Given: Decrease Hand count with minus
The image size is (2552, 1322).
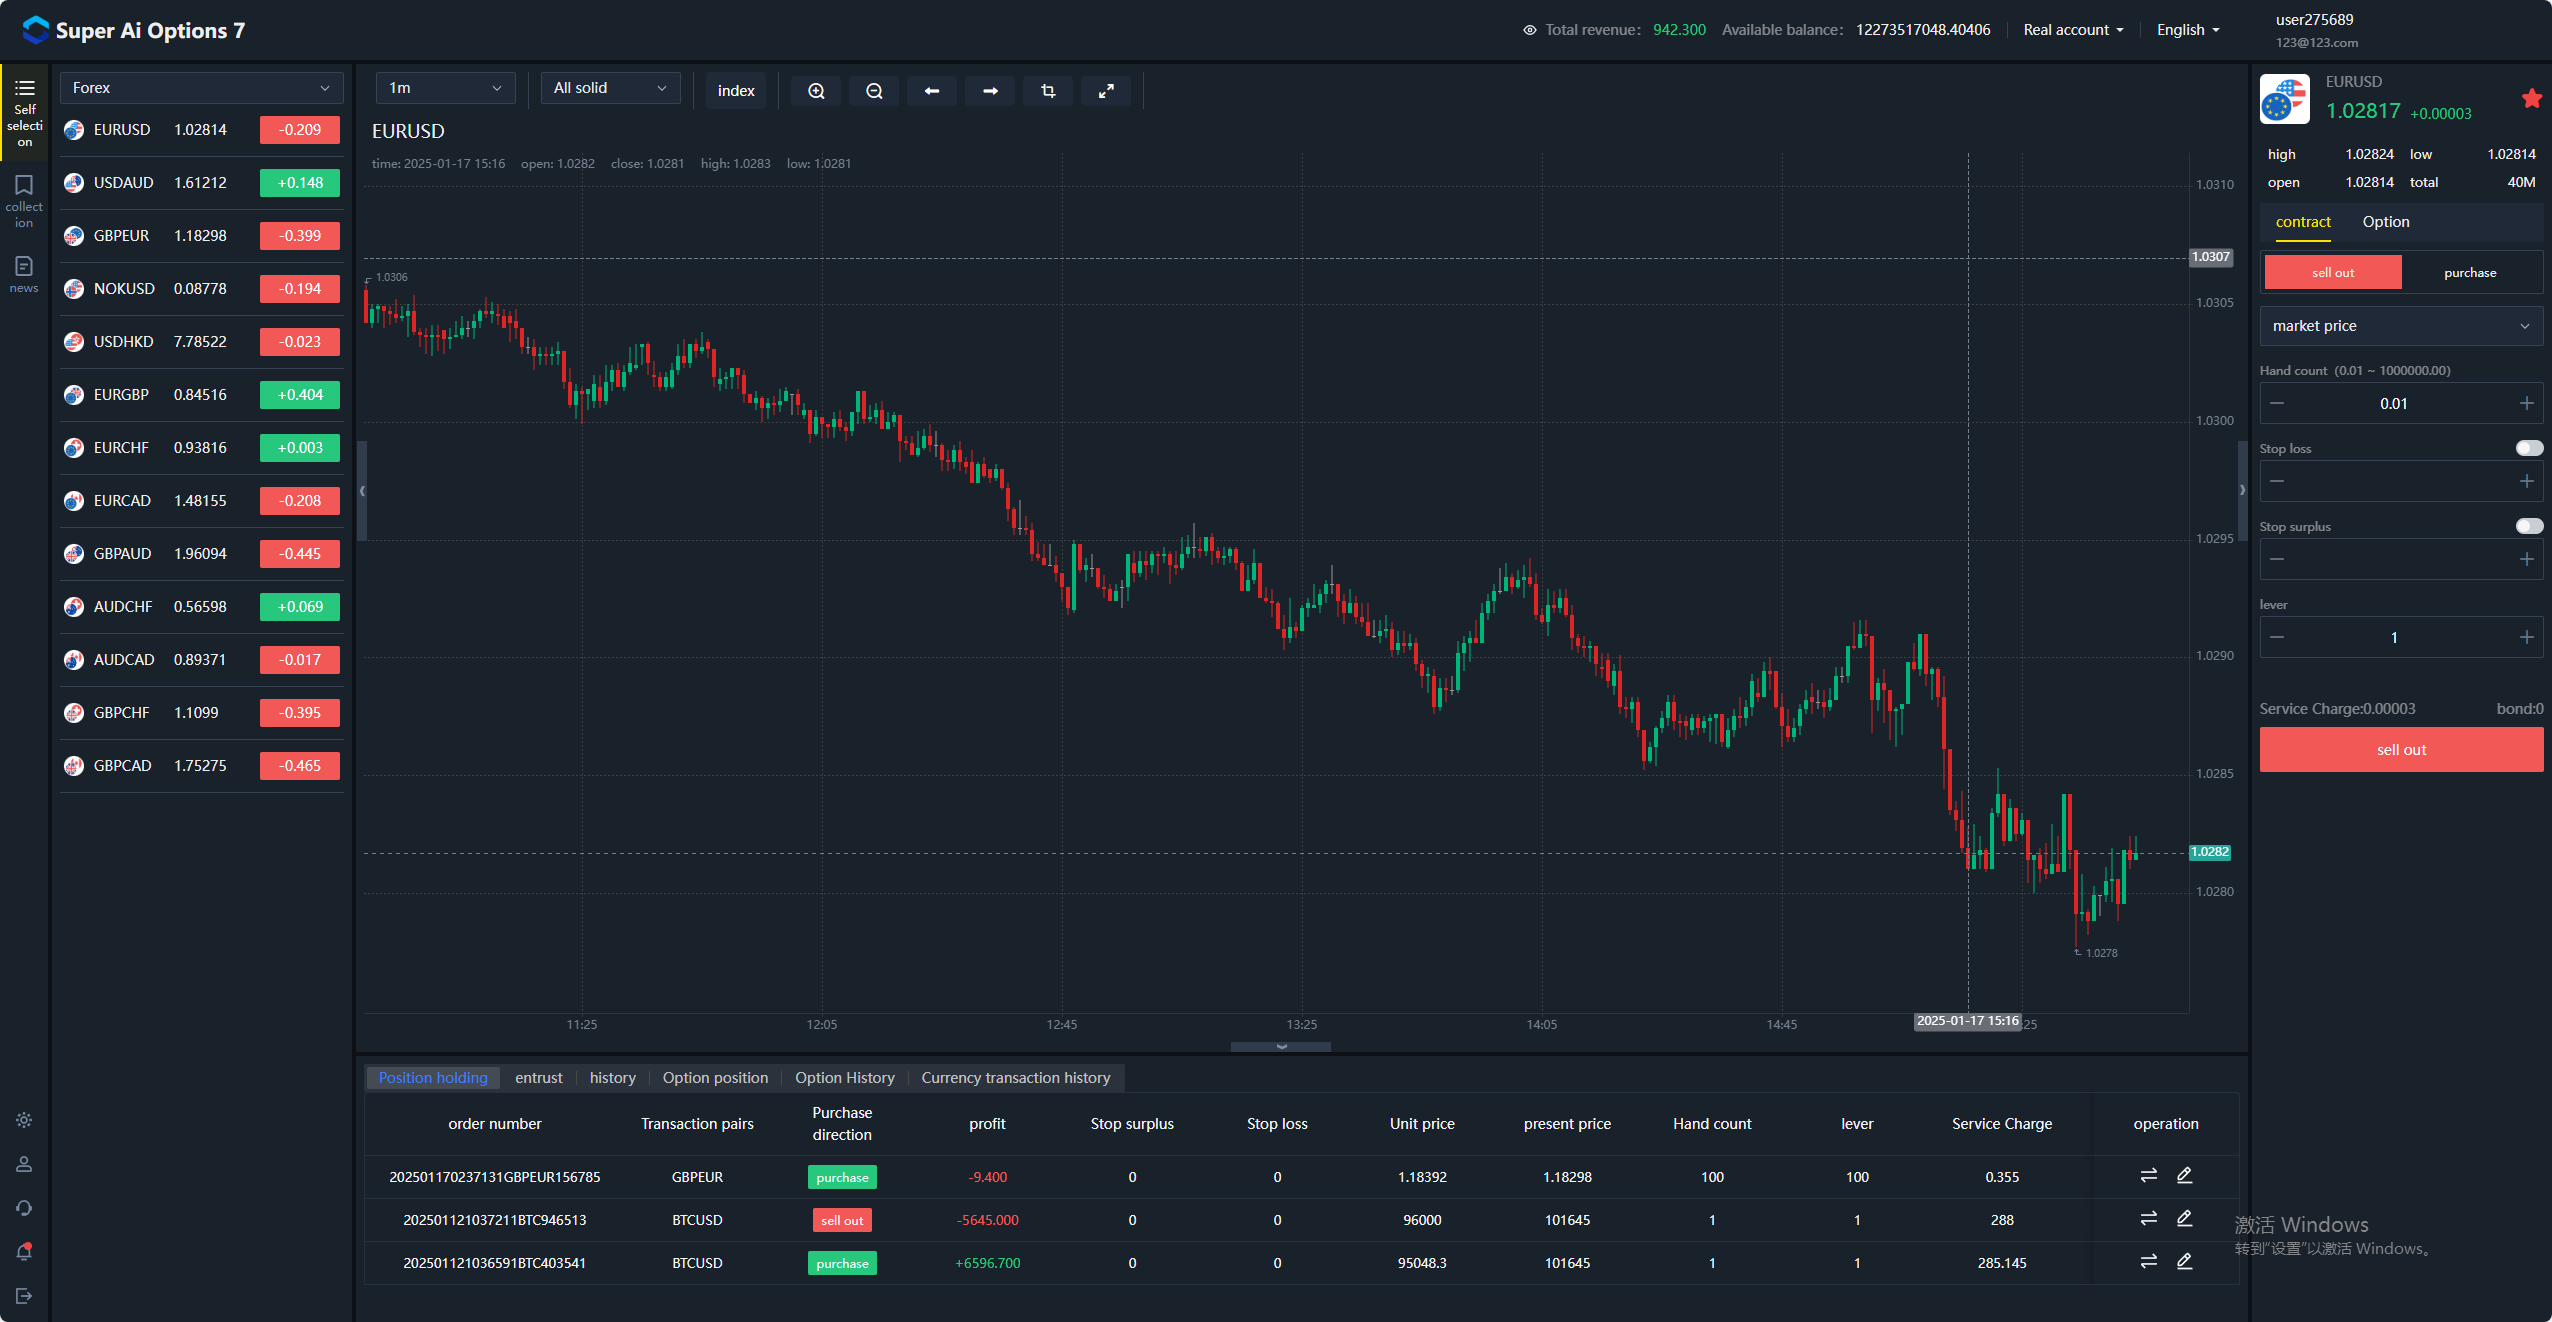Looking at the screenshot, I should click(2277, 403).
